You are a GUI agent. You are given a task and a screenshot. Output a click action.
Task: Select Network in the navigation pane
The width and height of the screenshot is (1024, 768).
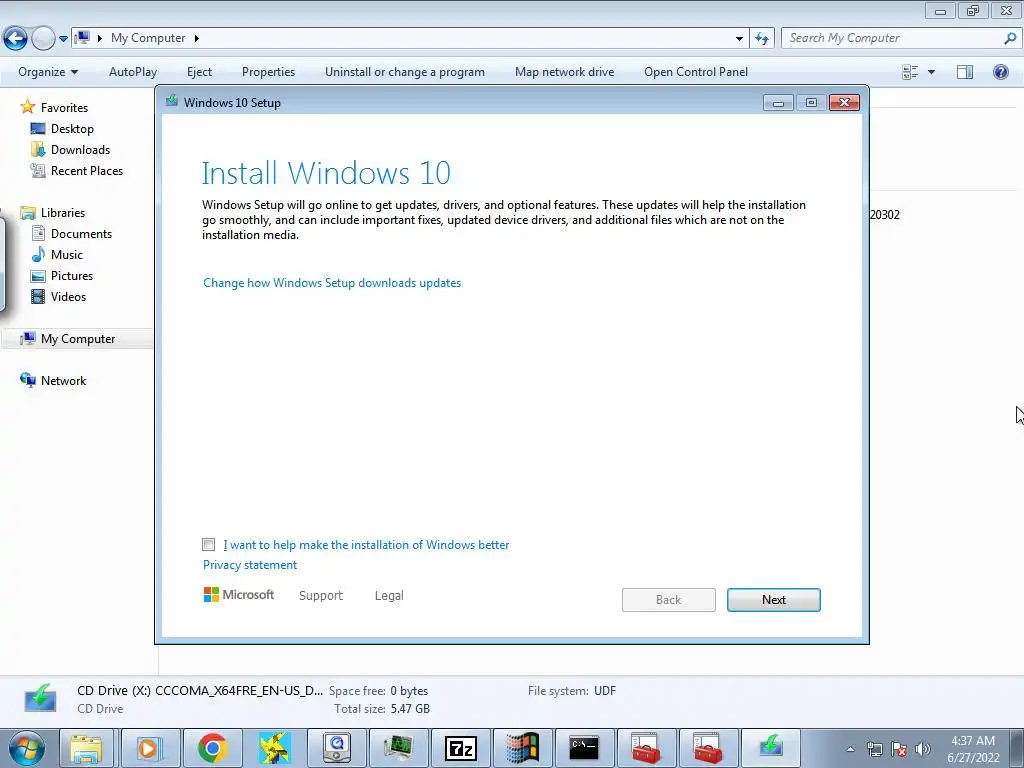click(x=63, y=381)
